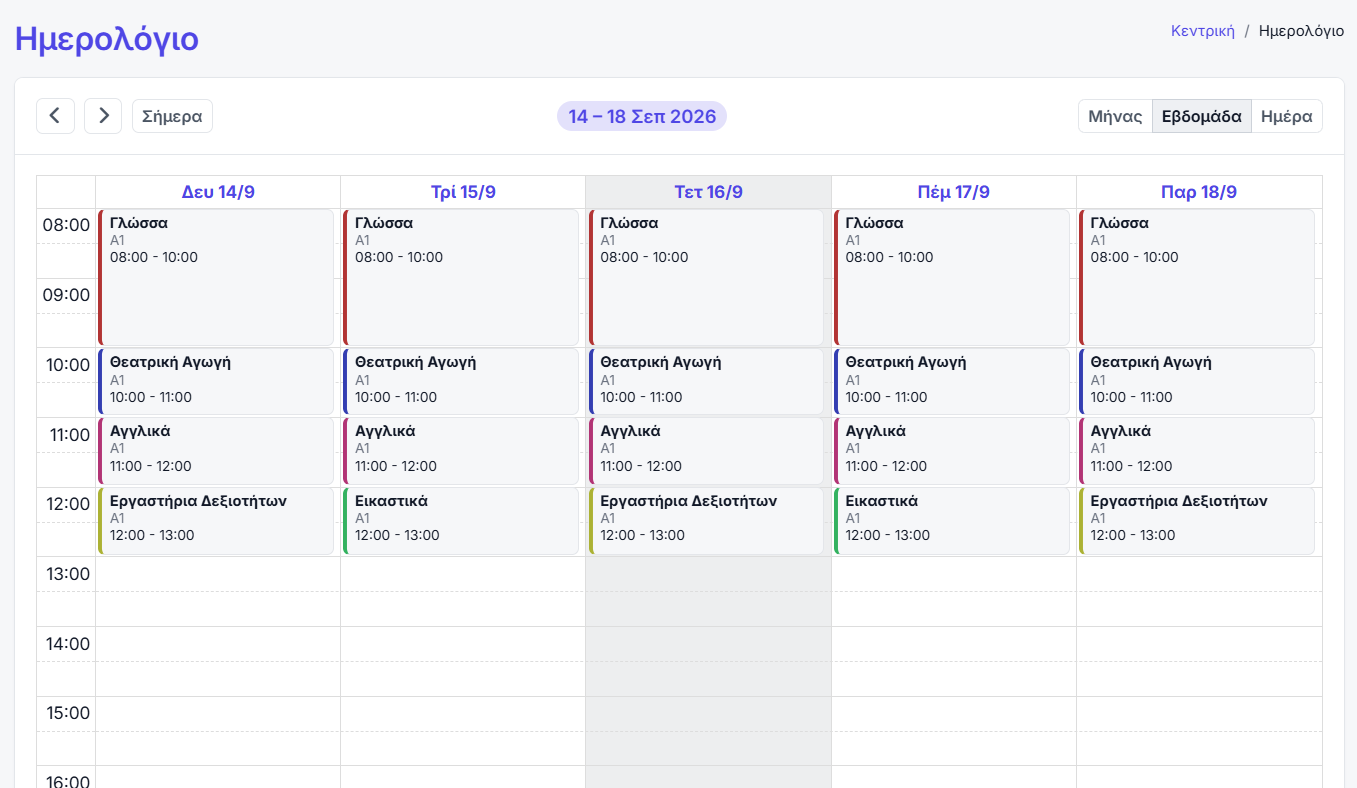
Task: Click the Ημερολόγιο page heading
Action: pyautogui.click(x=107, y=39)
